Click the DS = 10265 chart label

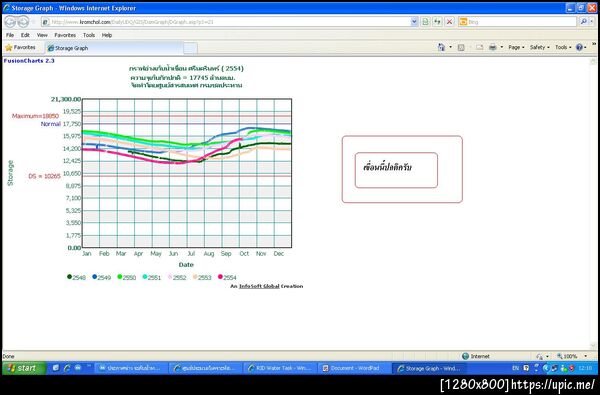(x=44, y=176)
